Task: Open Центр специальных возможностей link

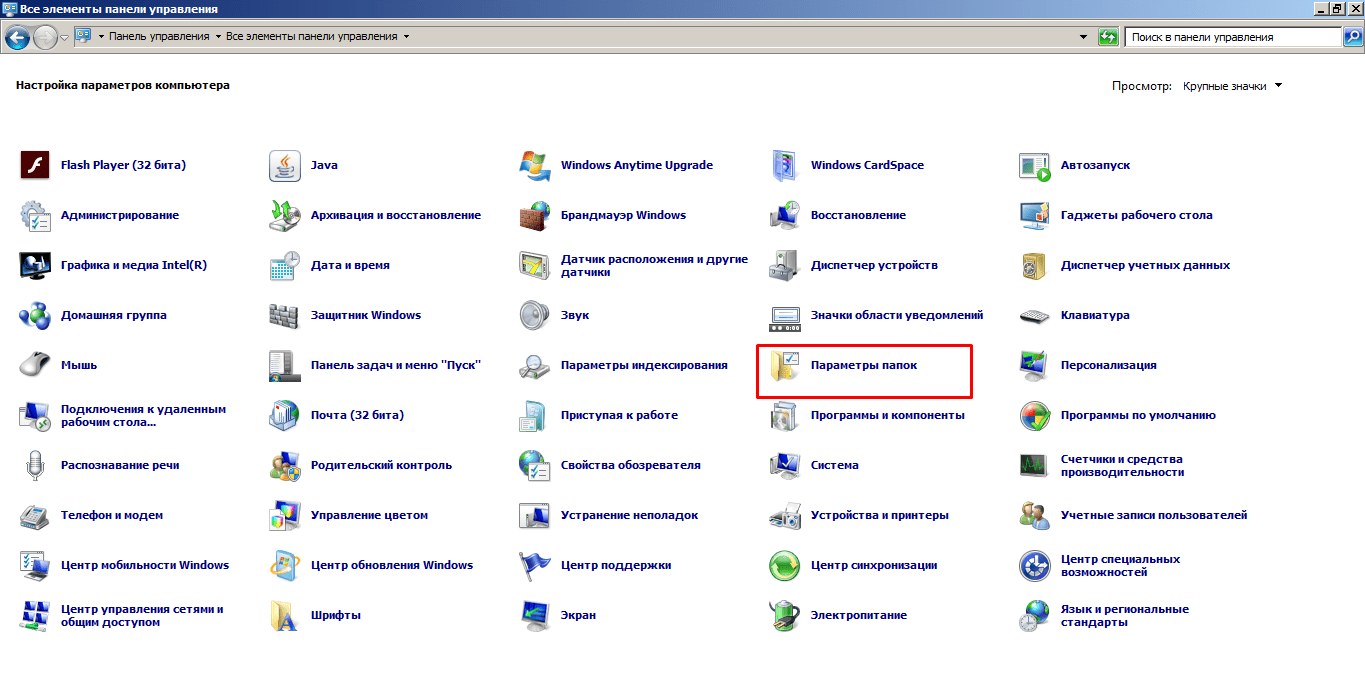Action: click(x=1121, y=565)
